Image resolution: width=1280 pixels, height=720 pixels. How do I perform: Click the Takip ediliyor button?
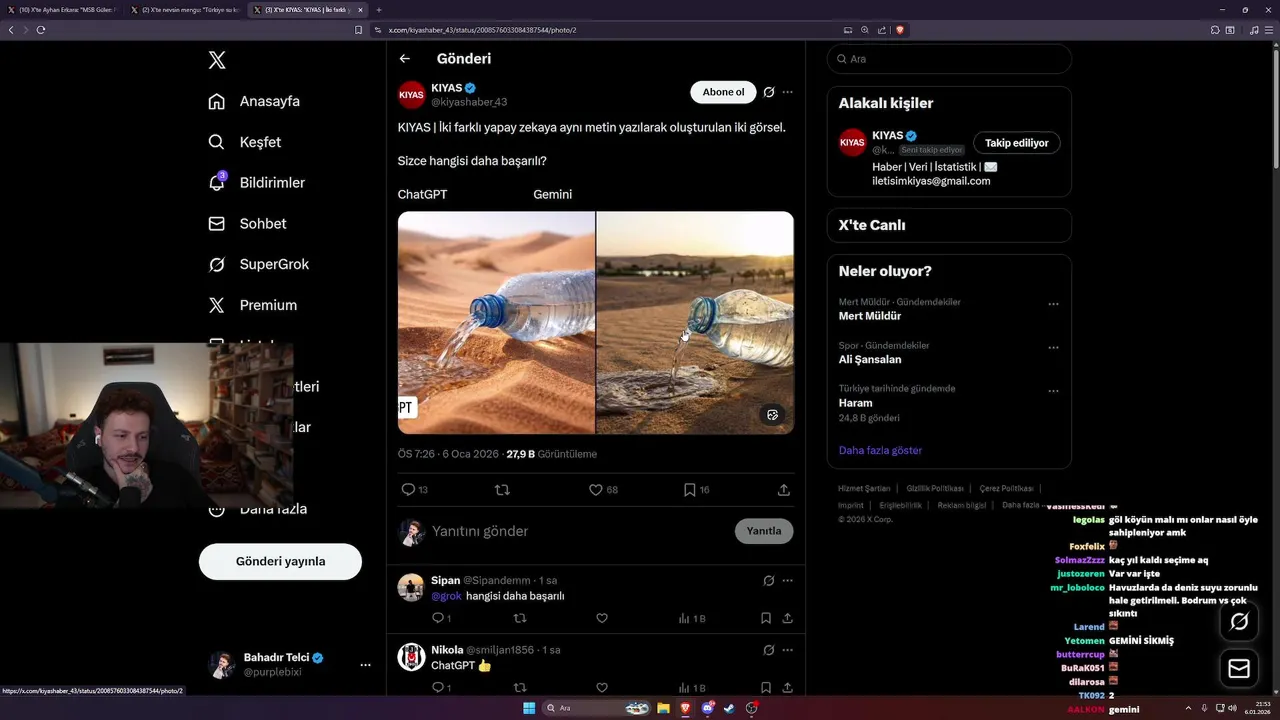pyautogui.click(x=1017, y=143)
